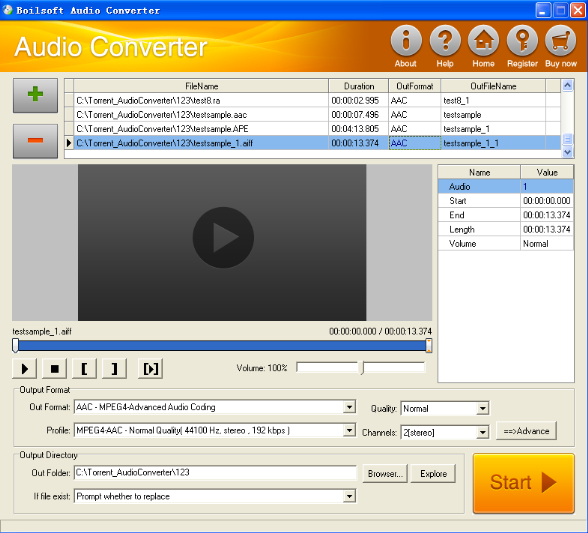Start the conversion
This screenshot has width=588, height=533.
tap(524, 483)
